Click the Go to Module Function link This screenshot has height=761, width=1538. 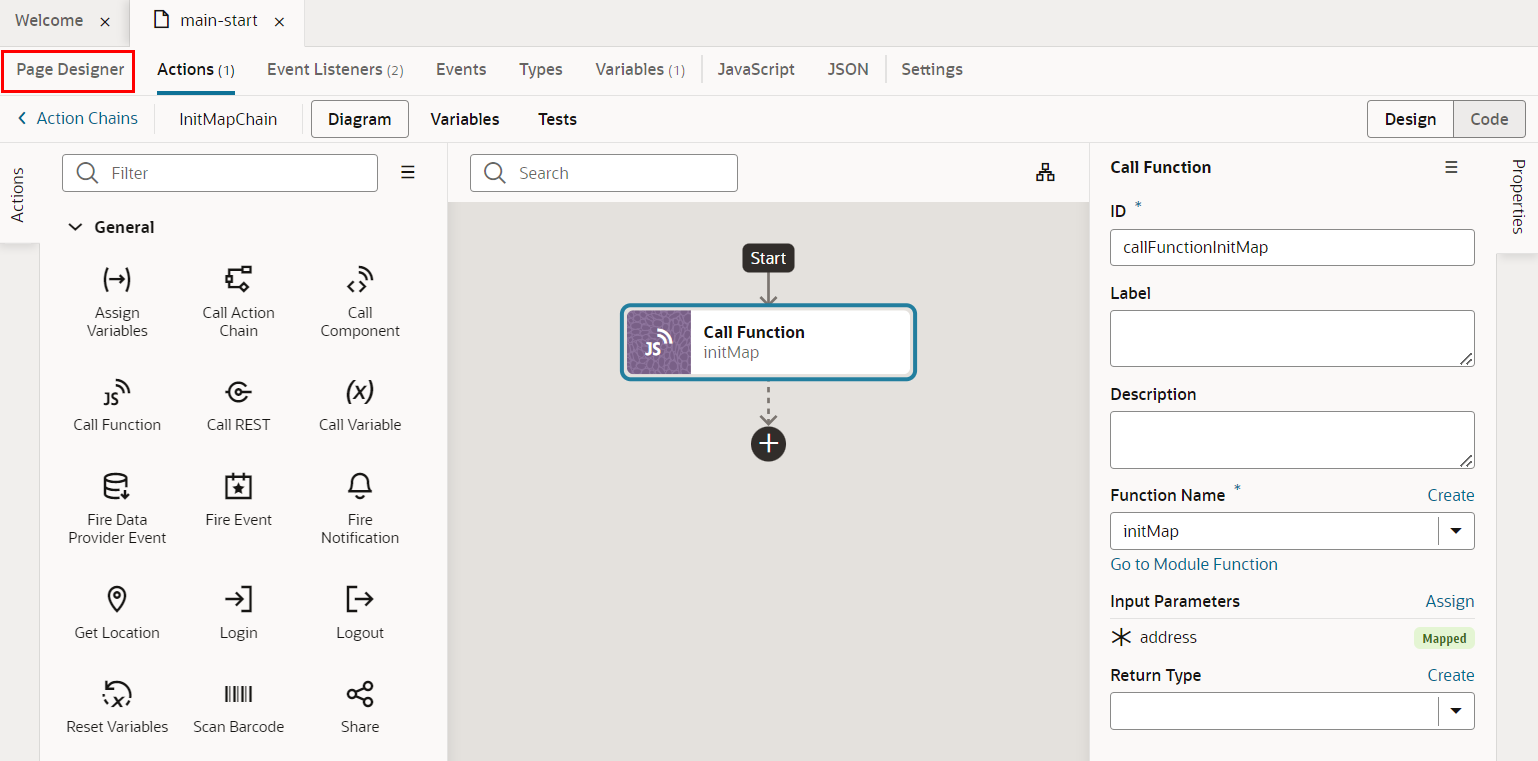(1193, 564)
